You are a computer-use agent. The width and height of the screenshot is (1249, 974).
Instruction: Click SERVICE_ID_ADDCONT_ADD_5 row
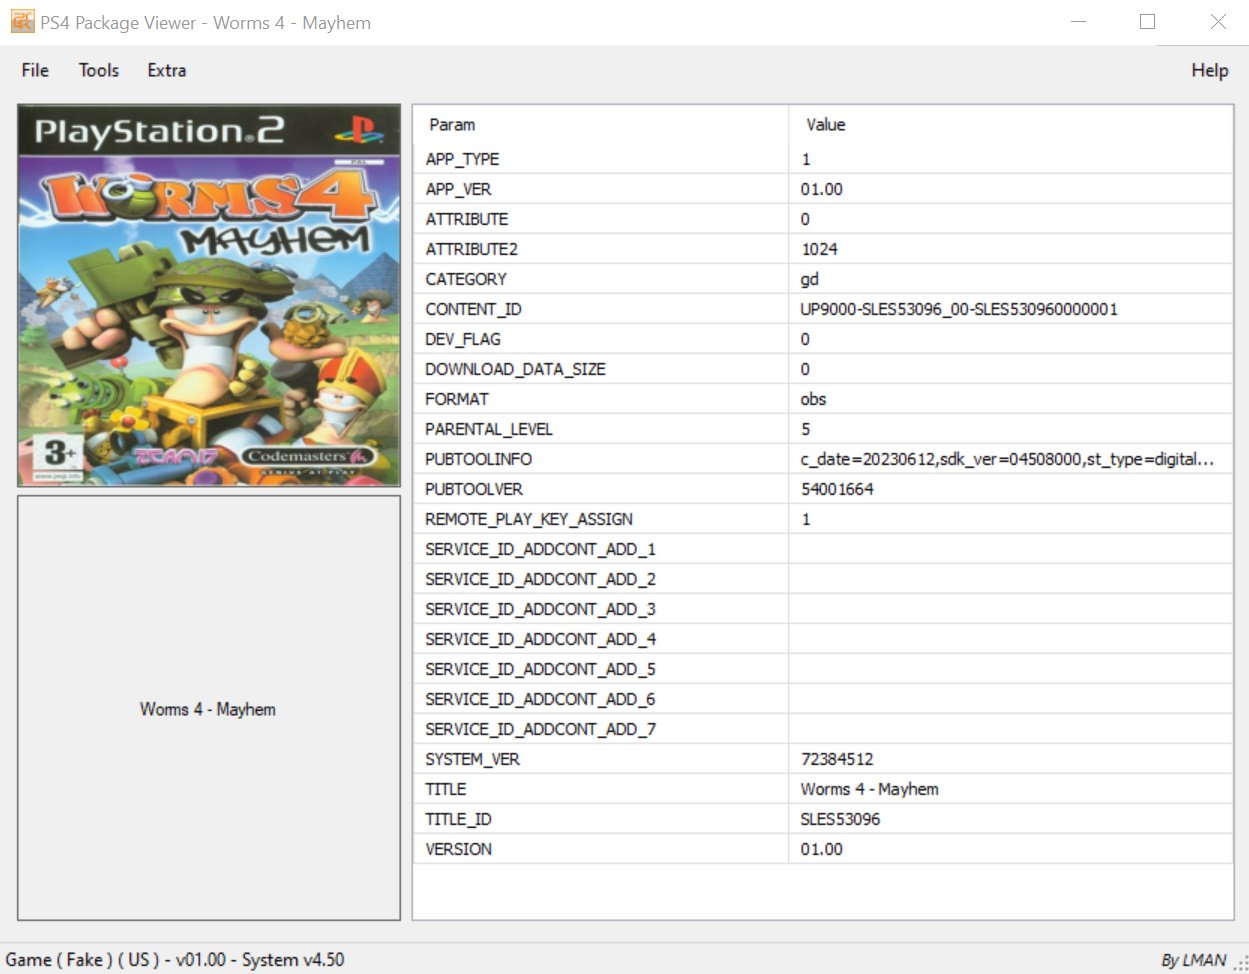coord(823,669)
